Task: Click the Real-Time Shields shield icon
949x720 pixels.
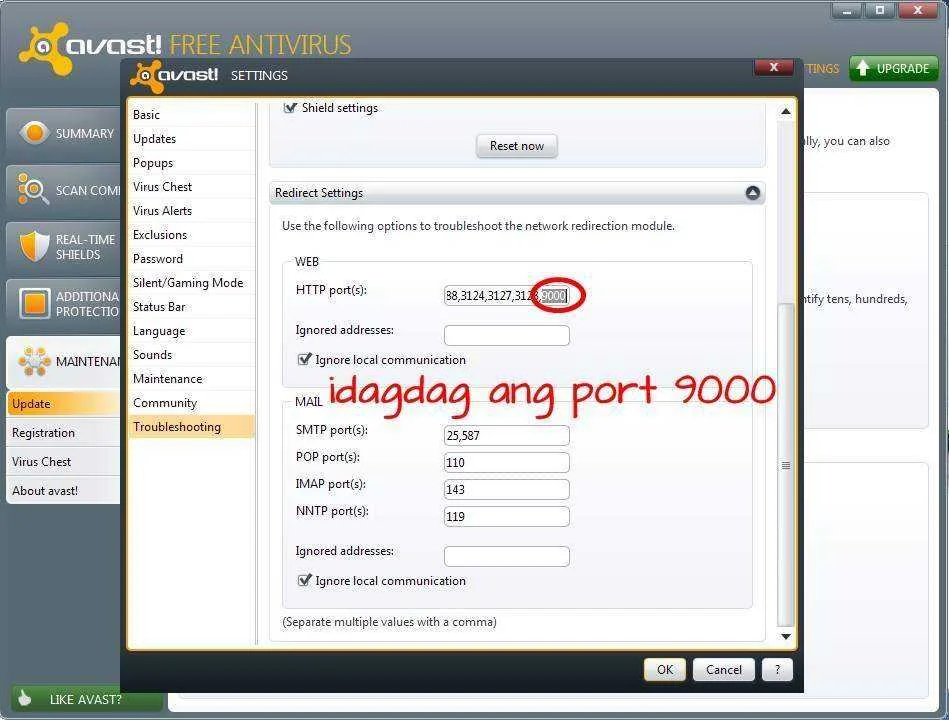Action: click(34, 246)
